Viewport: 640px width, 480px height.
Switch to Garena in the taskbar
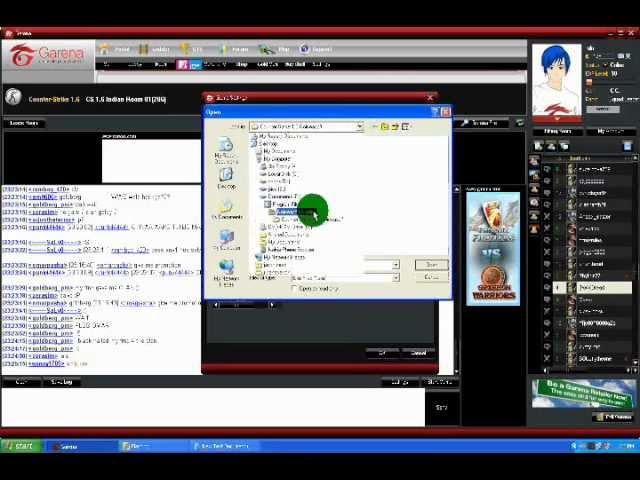coord(82,447)
